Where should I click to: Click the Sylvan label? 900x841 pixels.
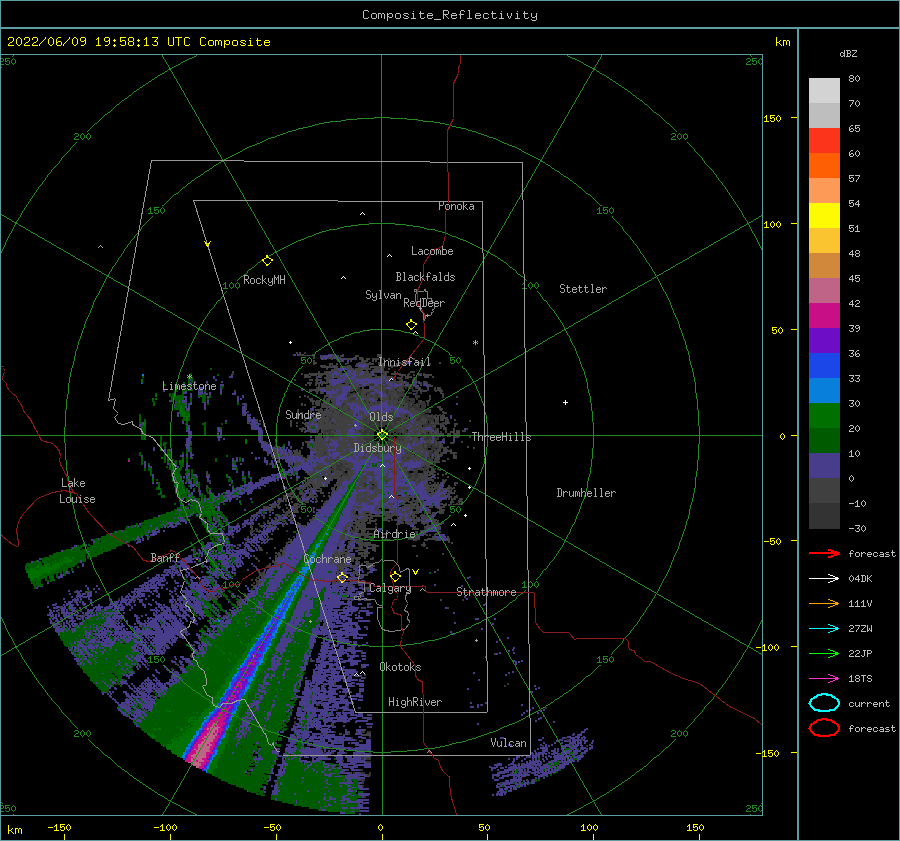(x=383, y=295)
